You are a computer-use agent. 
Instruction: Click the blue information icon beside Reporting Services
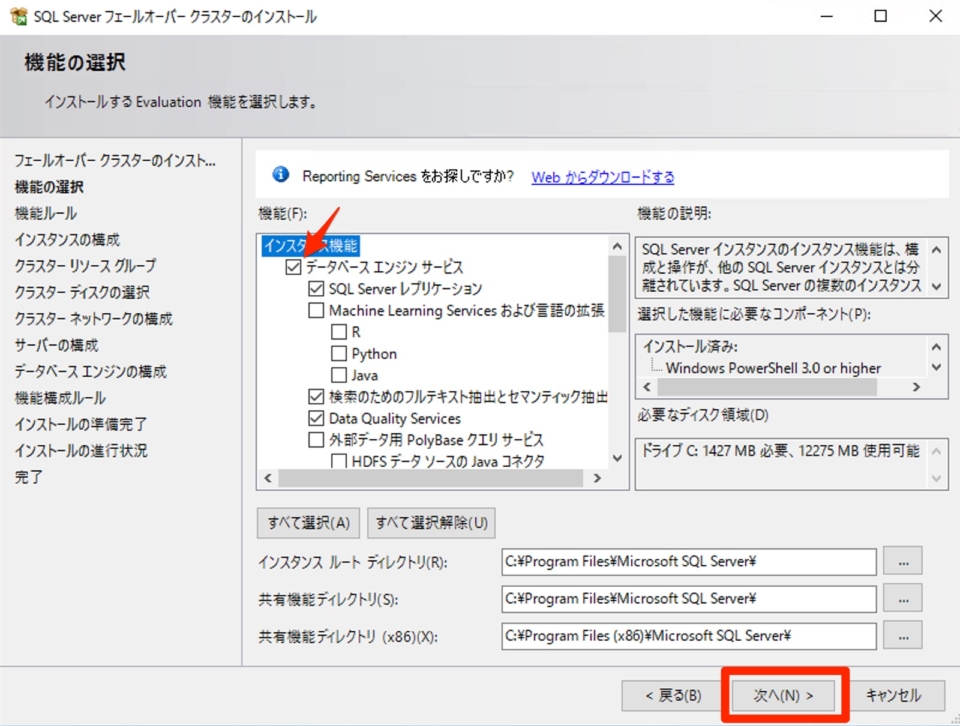[280, 174]
